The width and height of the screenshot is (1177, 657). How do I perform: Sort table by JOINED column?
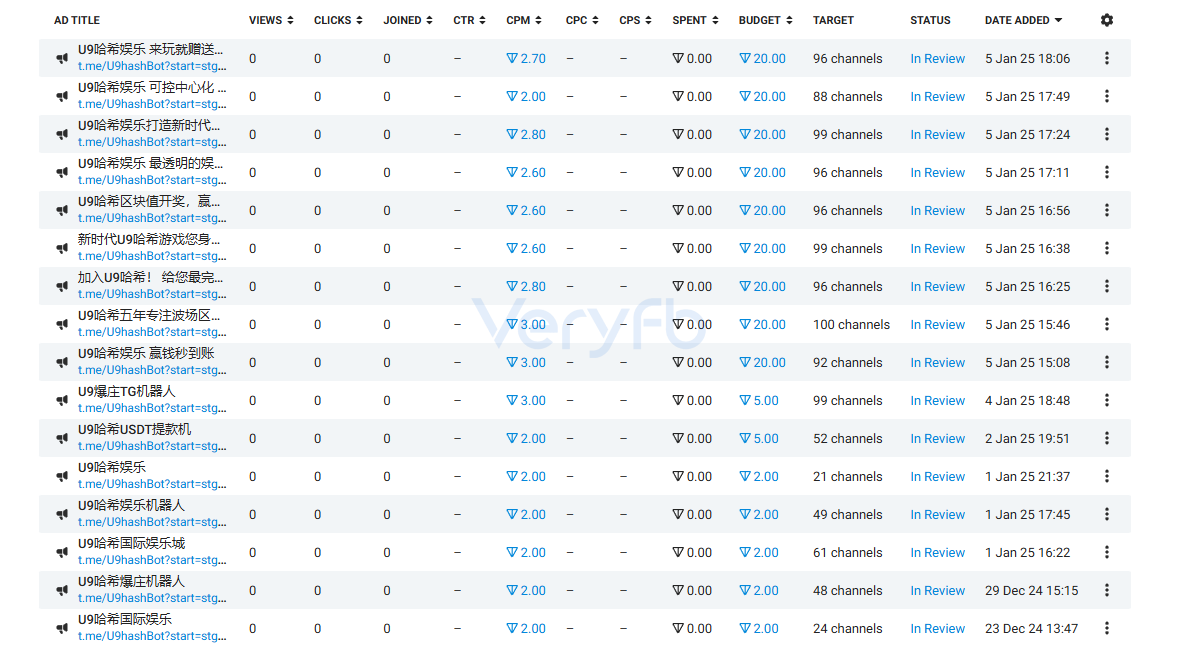click(408, 20)
